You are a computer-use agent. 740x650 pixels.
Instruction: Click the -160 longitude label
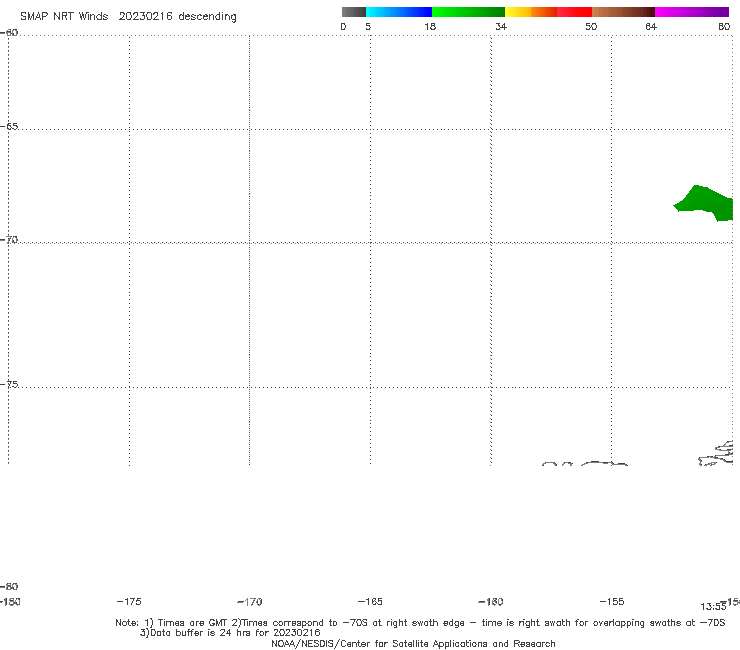click(x=491, y=601)
